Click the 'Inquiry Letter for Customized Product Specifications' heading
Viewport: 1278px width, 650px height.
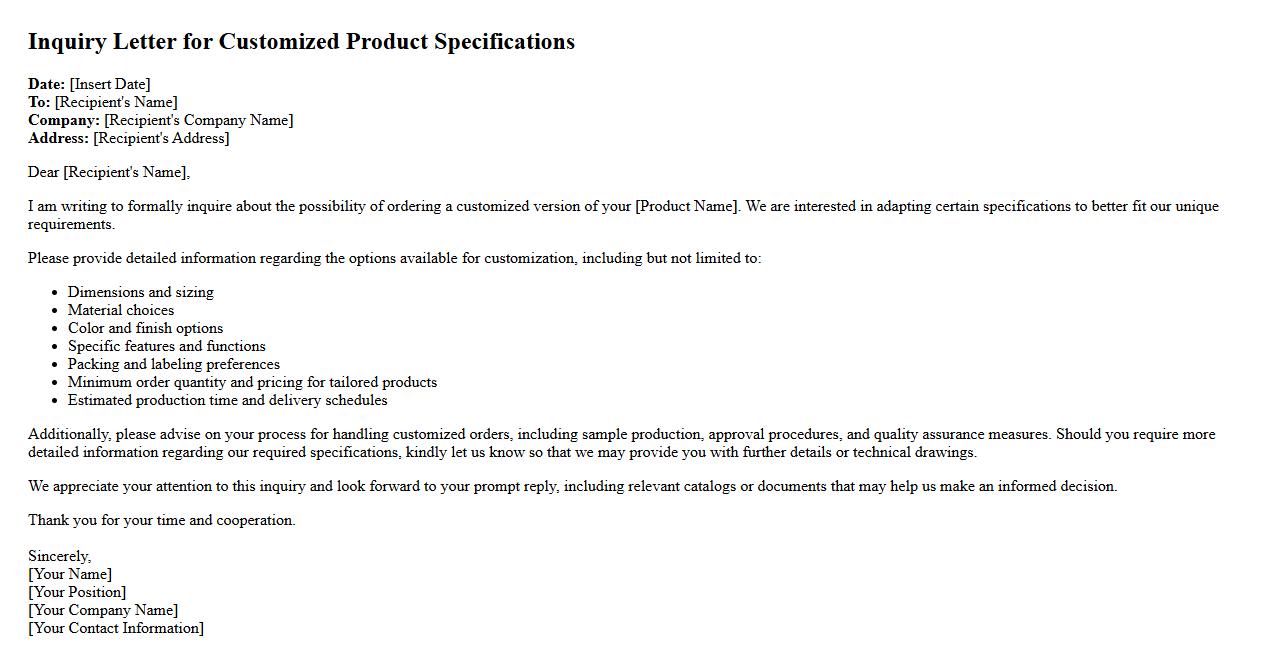point(301,42)
